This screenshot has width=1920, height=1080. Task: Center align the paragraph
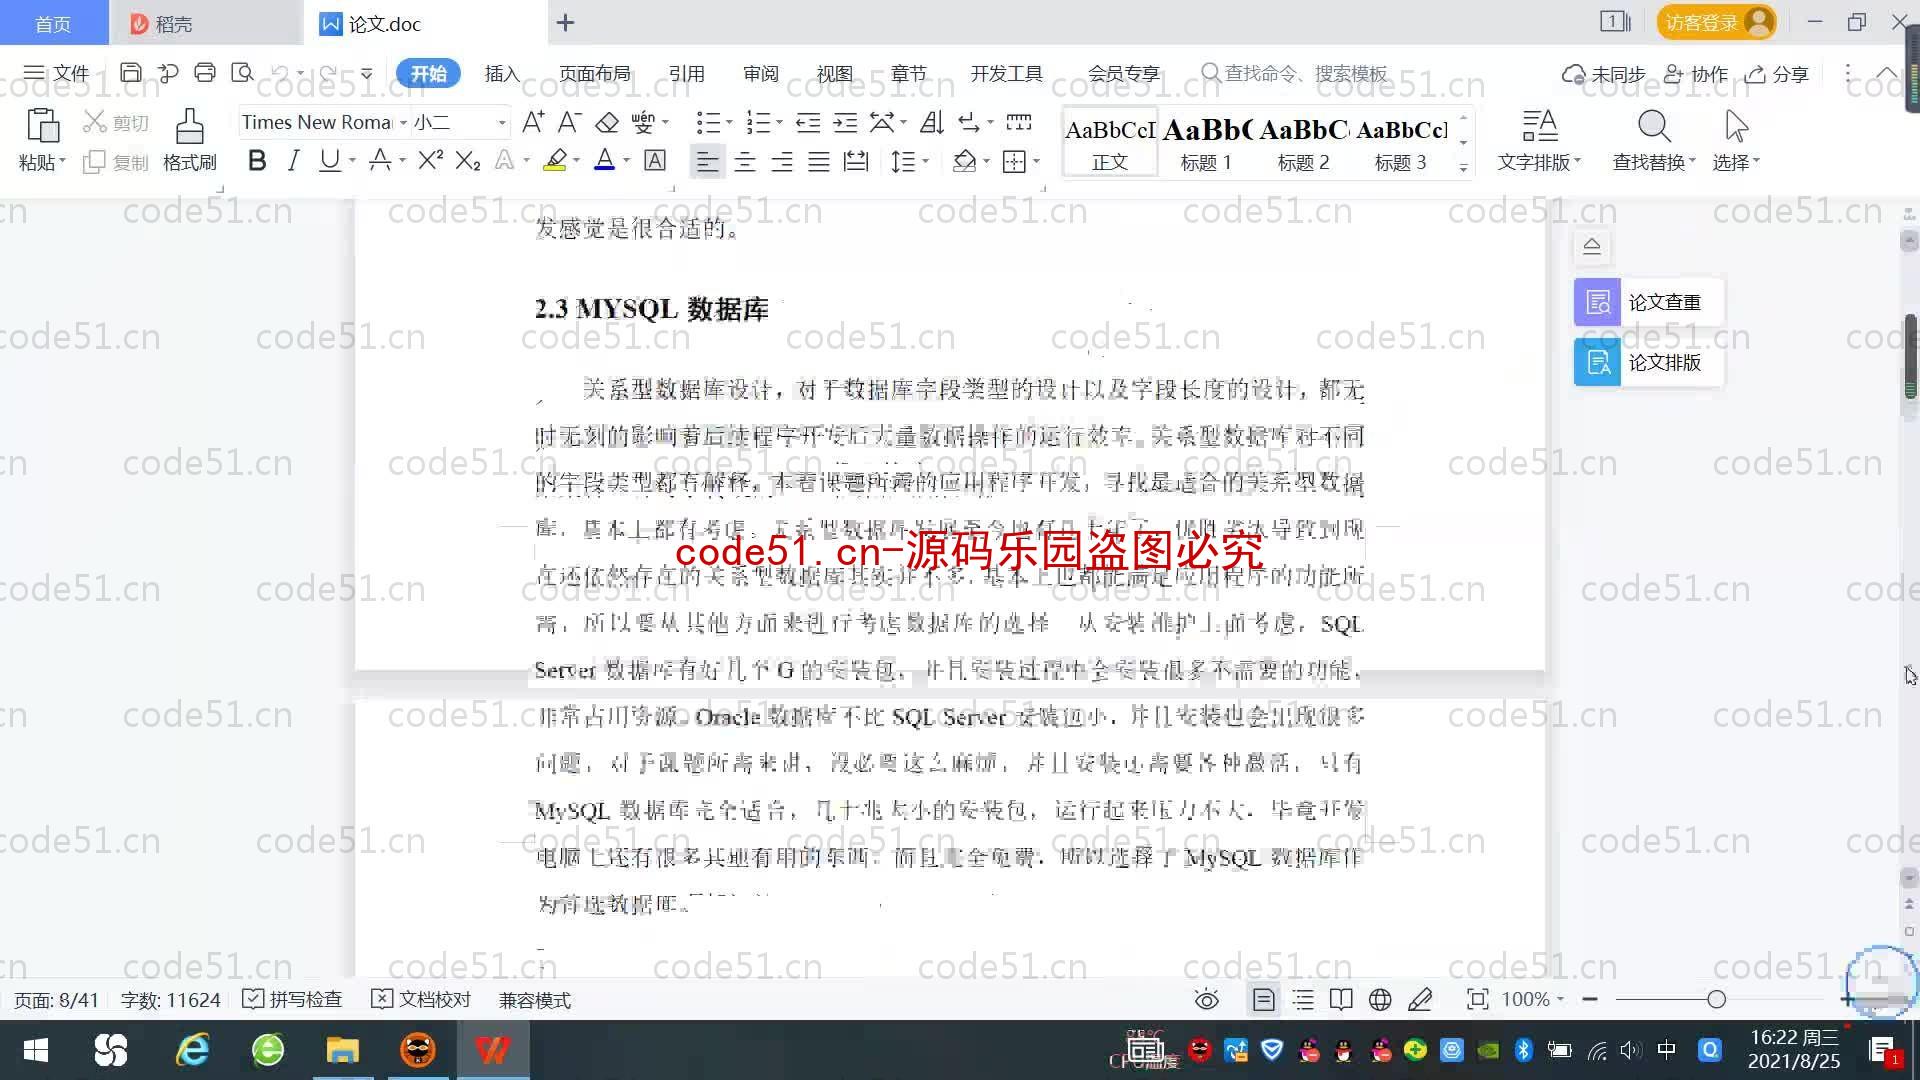745,161
